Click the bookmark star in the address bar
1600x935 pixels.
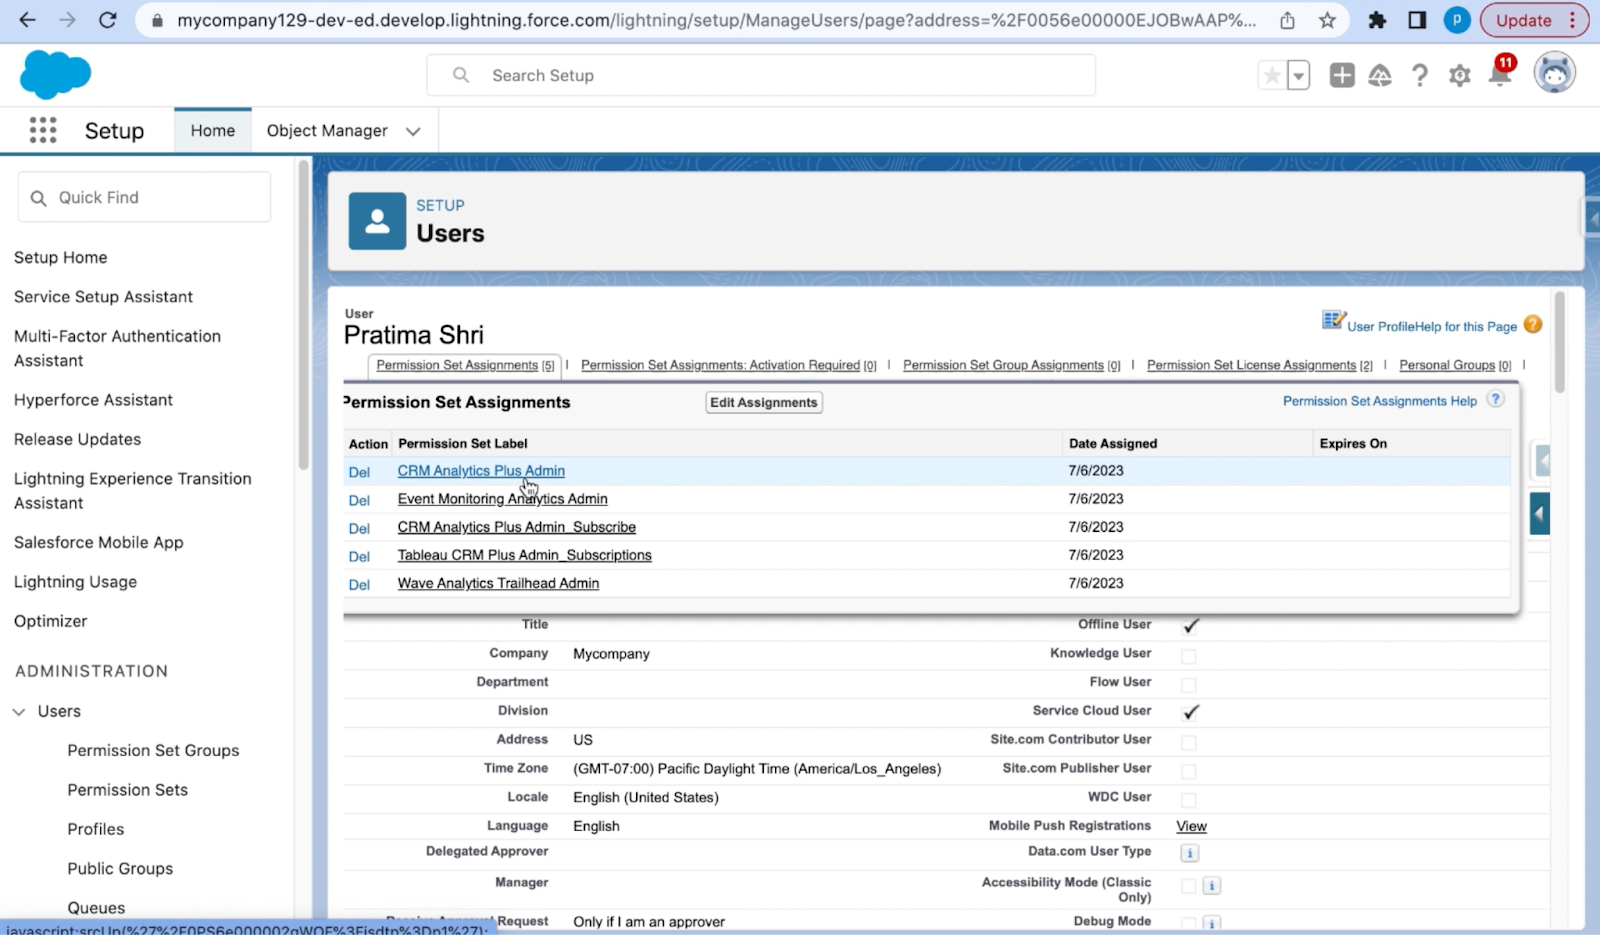tap(1326, 19)
